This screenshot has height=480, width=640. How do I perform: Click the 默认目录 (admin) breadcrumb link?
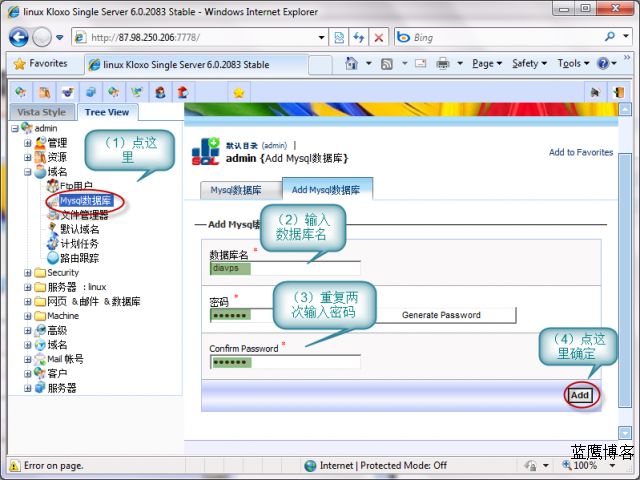coord(256,145)
